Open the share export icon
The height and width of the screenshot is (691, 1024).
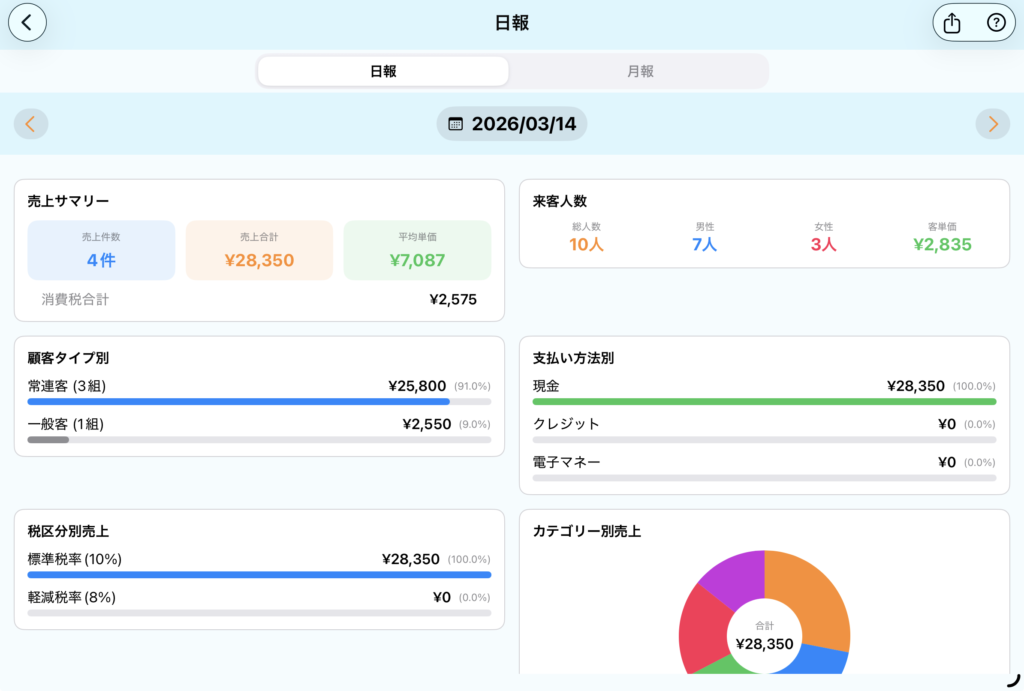[x=951, y=23]
